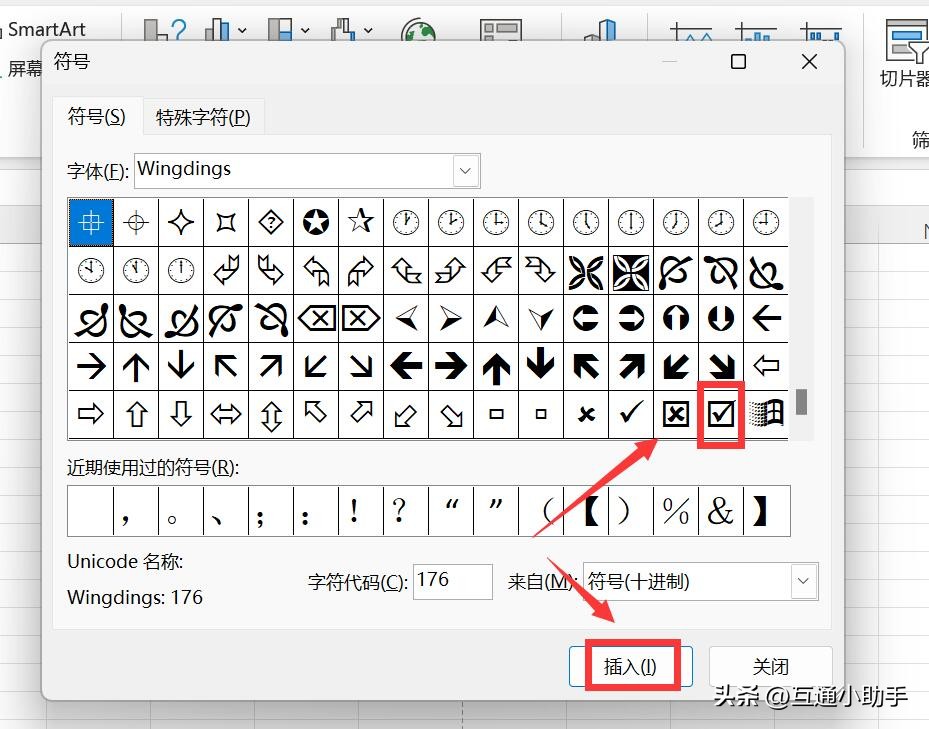Select the highlighted crosshair-square symbol
Screen dimensions: 929x729
point(91,222)
